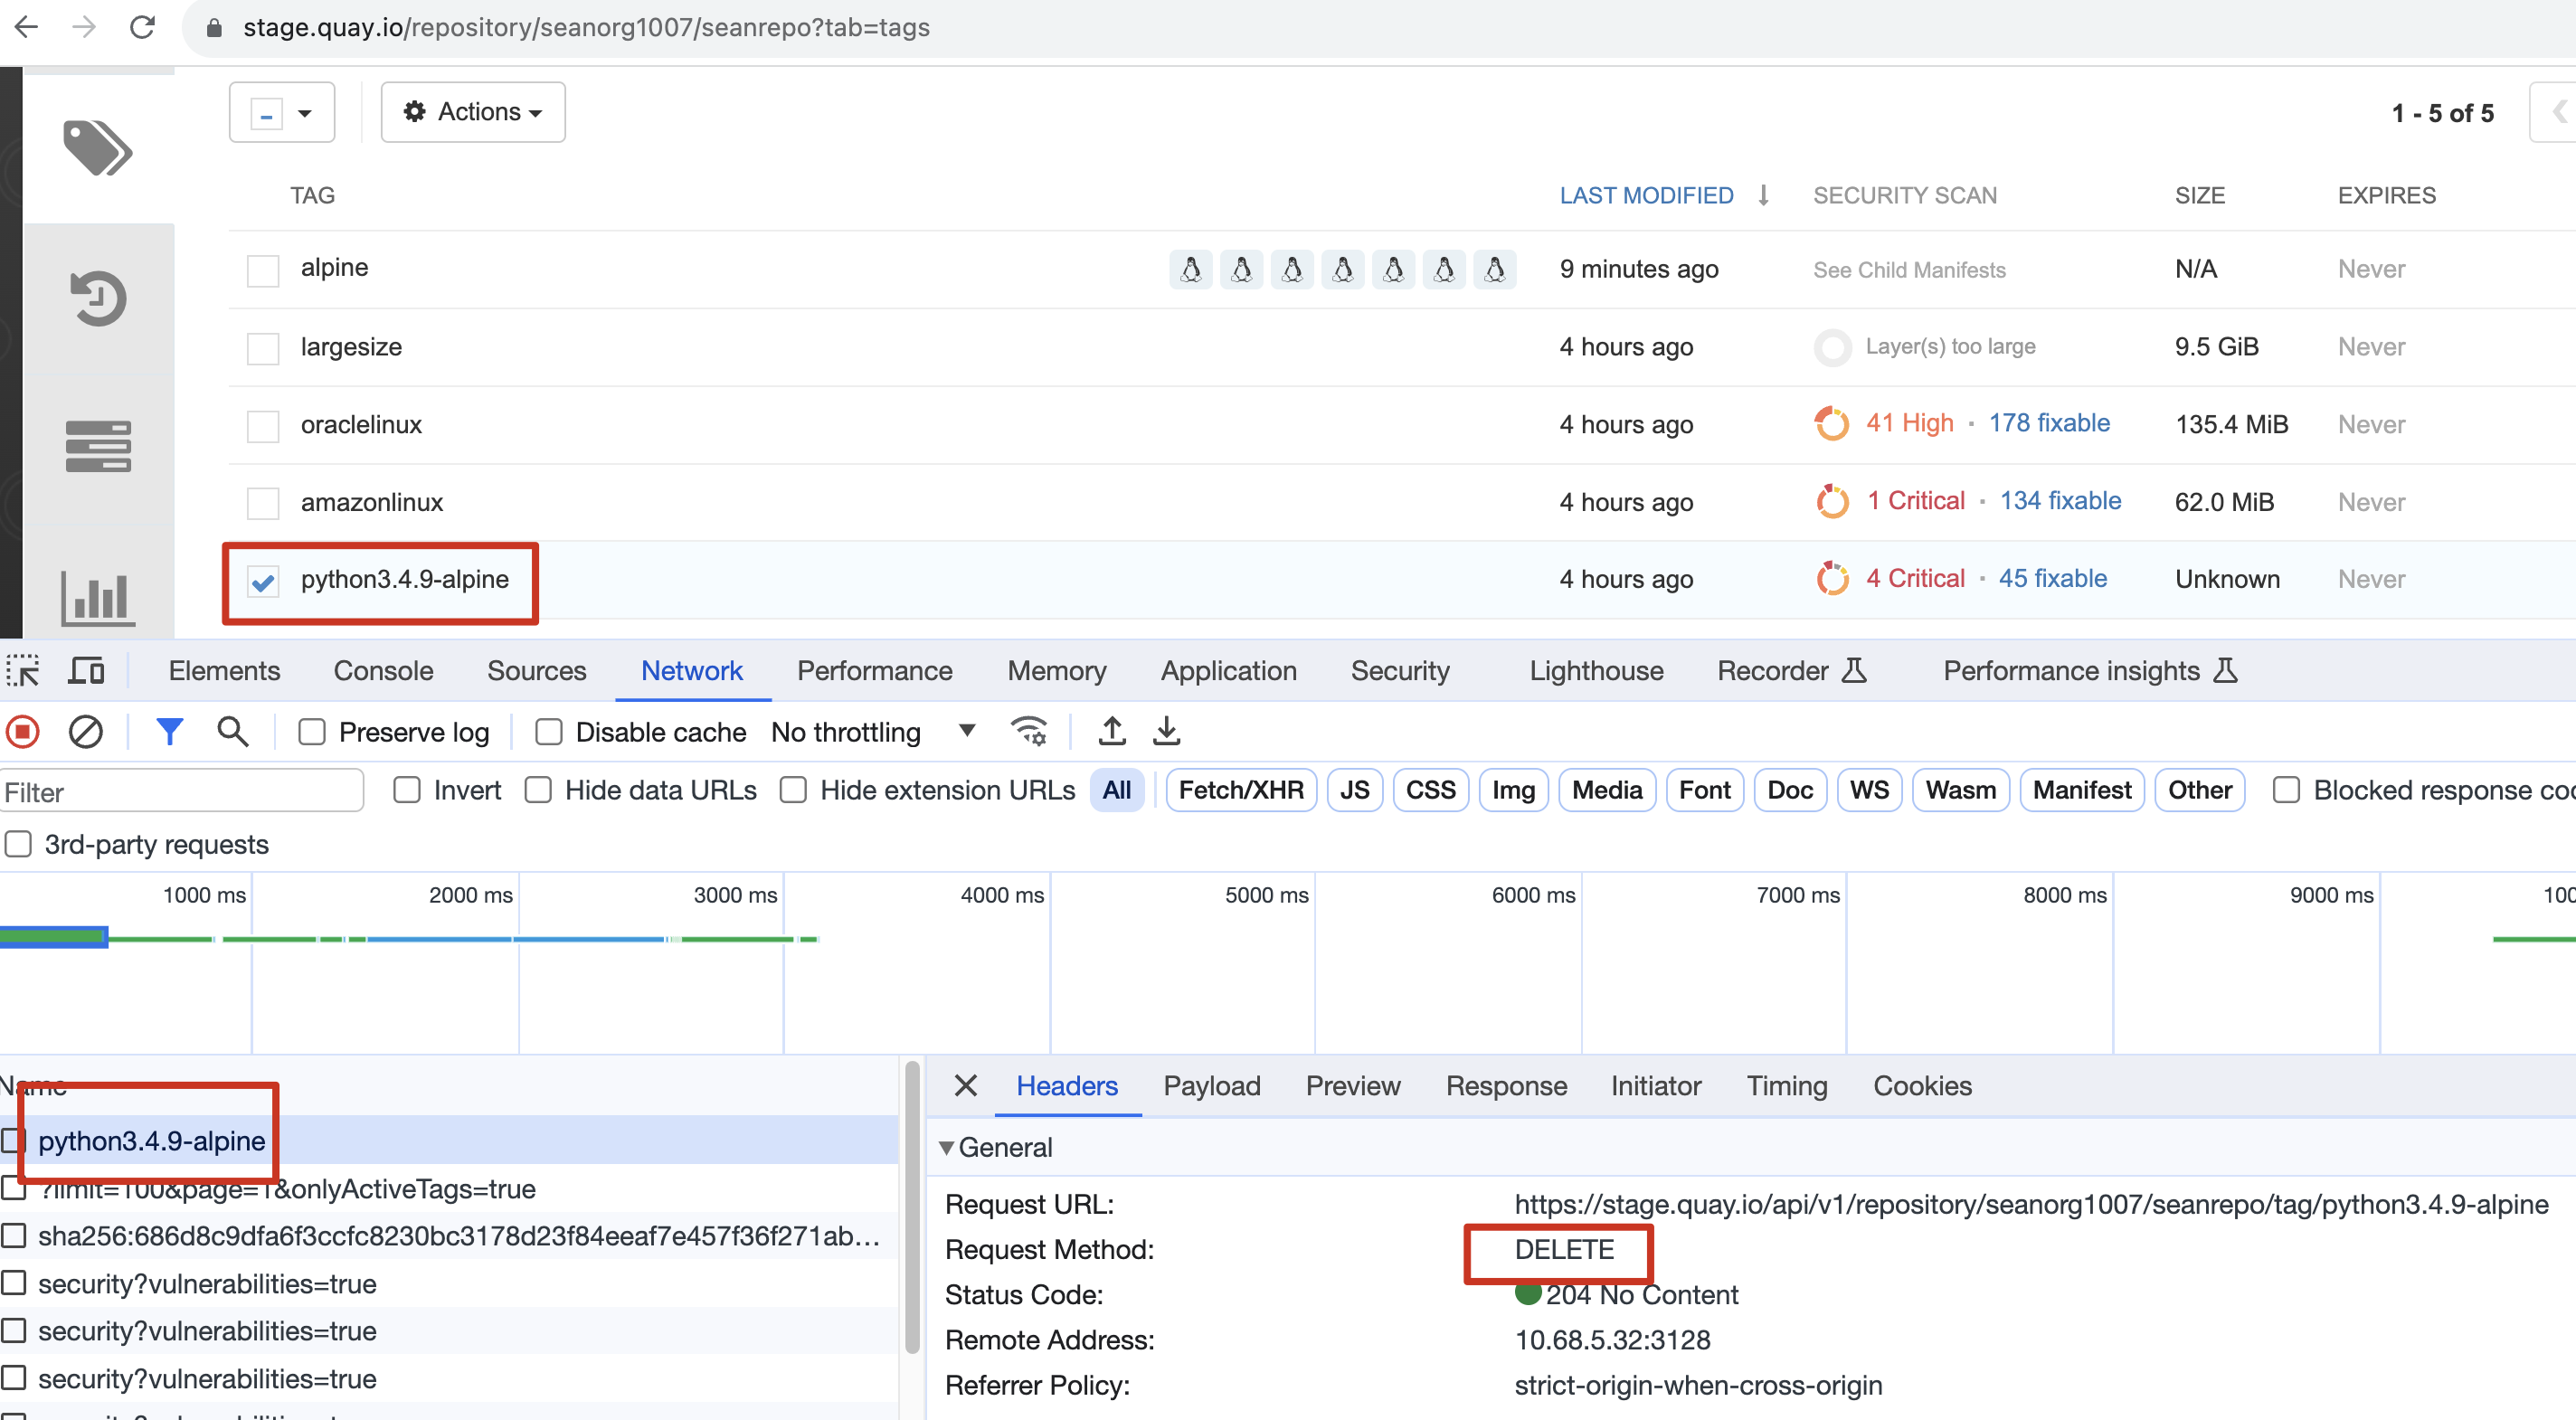Open the Tag History sidebar icon

(x=97, y=298)
